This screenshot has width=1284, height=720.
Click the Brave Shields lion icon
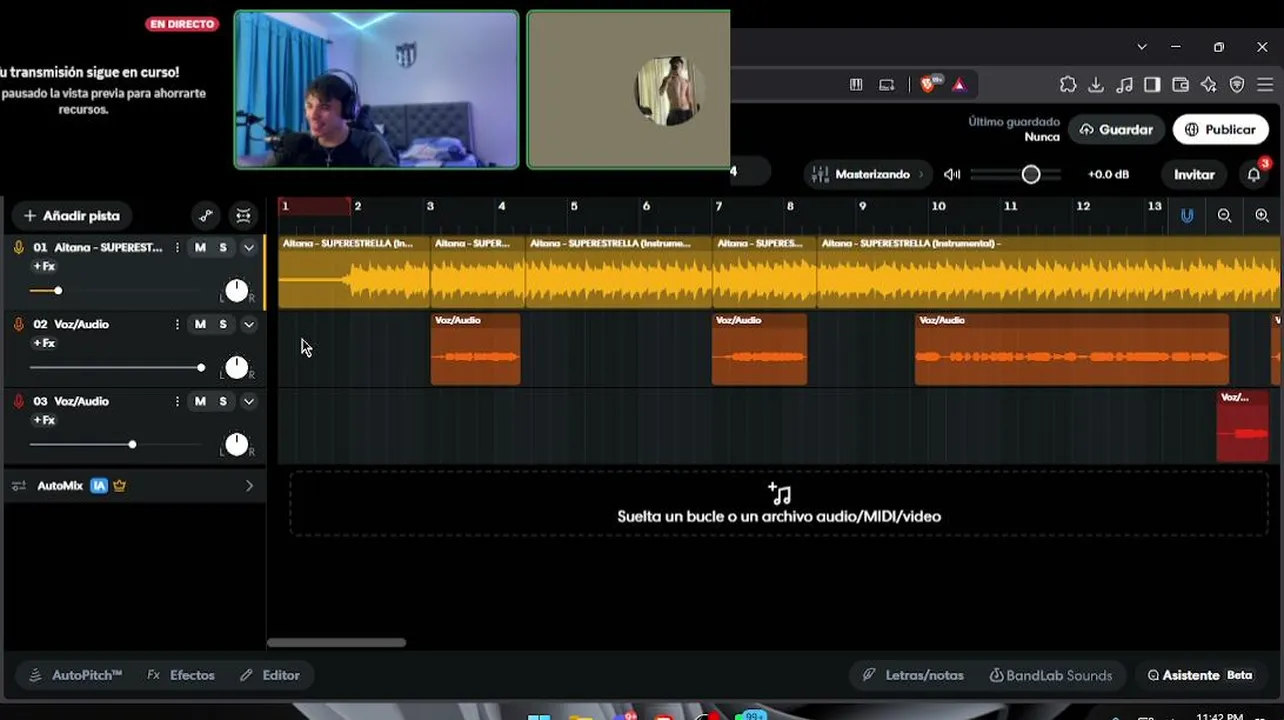point(929,84)
